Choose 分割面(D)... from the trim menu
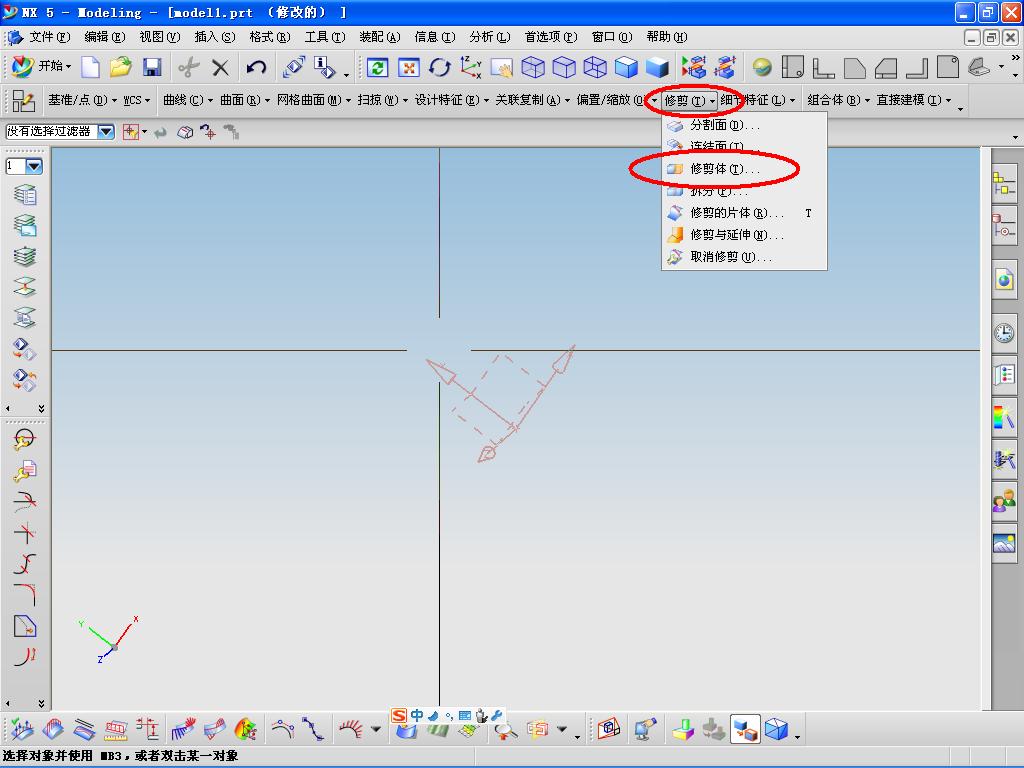 coord(744,125)
